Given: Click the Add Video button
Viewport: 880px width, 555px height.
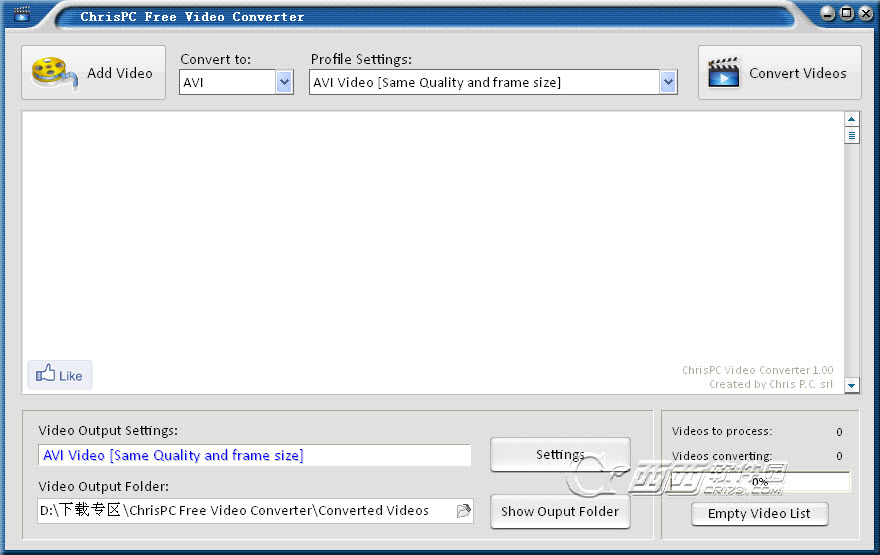Looking at the screenshot, I should pyautogui.click(x=94, y=73).
